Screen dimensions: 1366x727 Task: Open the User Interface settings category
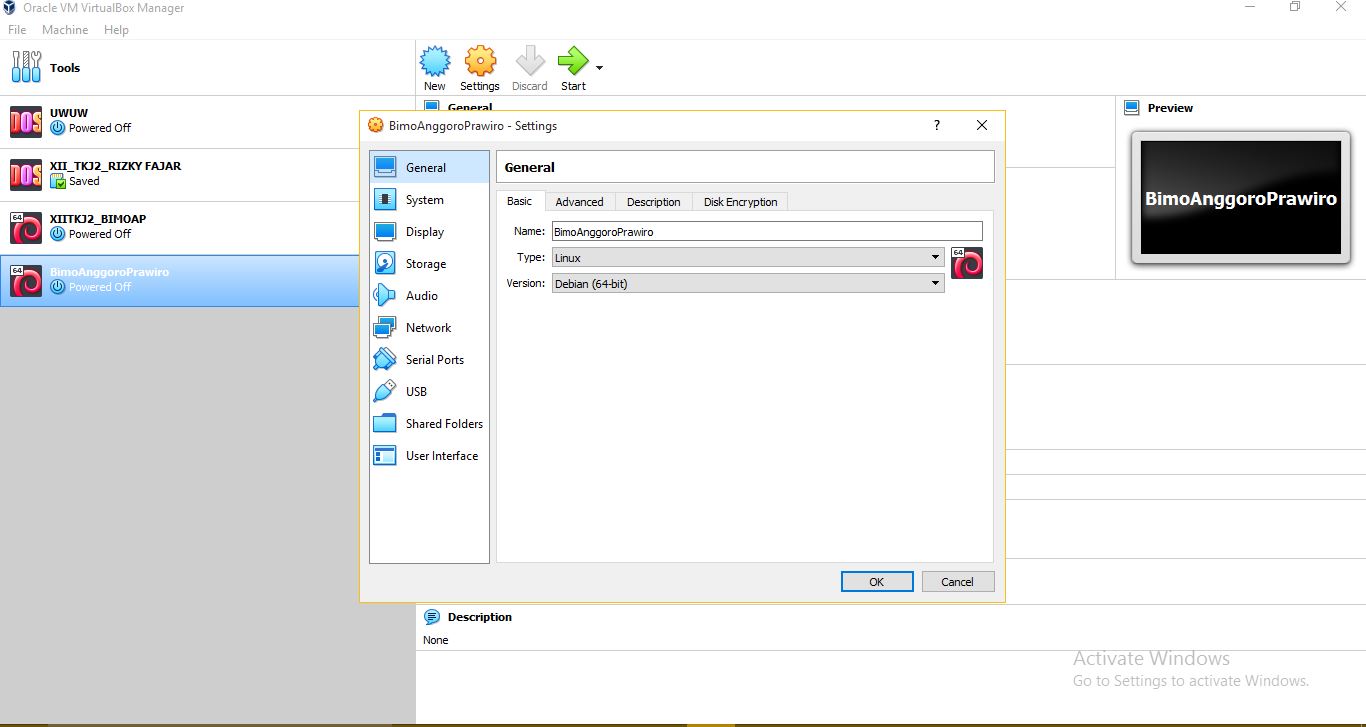(x=429, y=456)
